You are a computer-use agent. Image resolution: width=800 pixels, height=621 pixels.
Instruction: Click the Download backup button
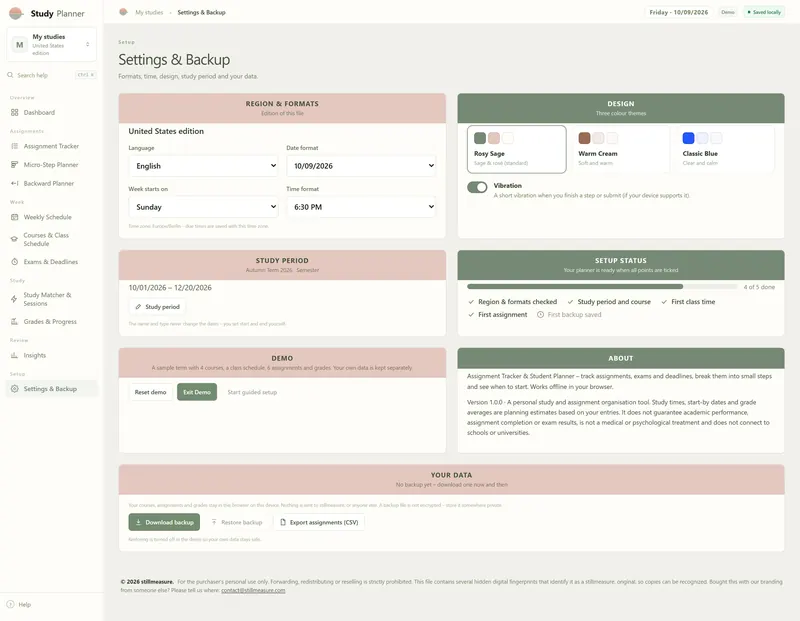pyautogui.click(x=164, y=522)
